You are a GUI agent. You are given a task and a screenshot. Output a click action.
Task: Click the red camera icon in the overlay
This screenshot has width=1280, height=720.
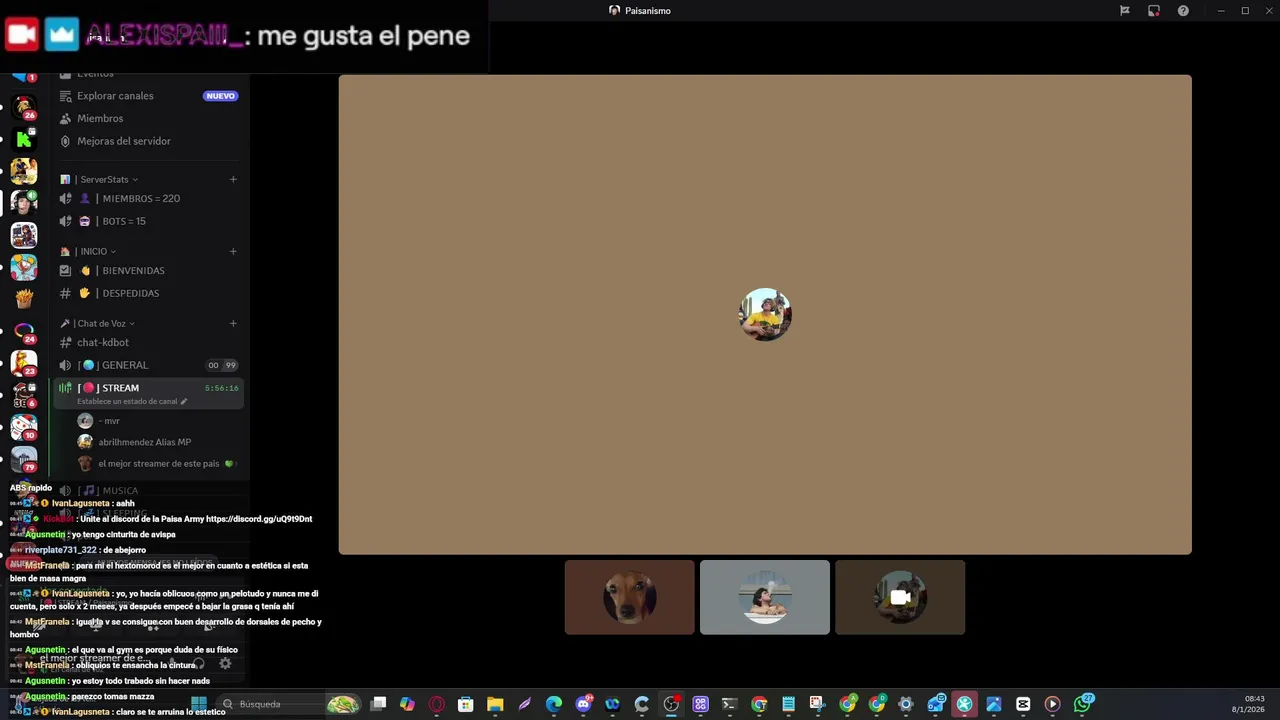click(22, 35)
